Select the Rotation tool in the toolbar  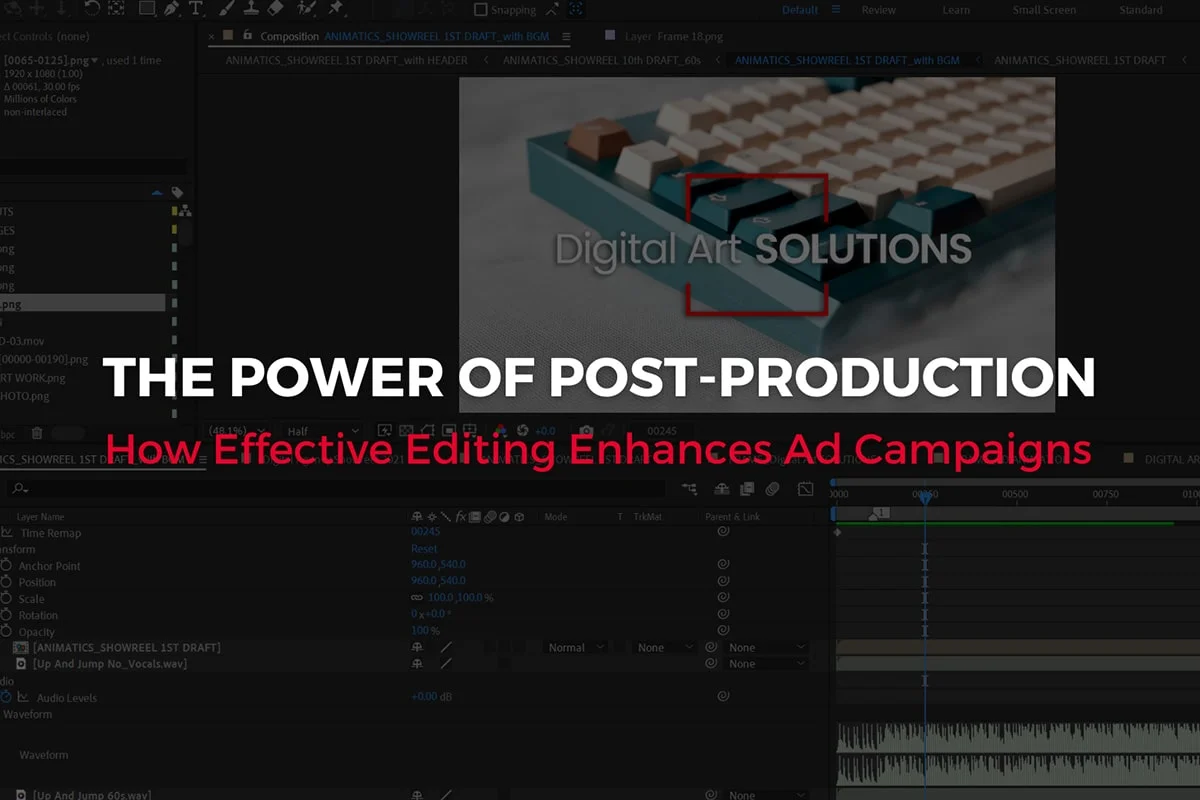tap(92, 9)
